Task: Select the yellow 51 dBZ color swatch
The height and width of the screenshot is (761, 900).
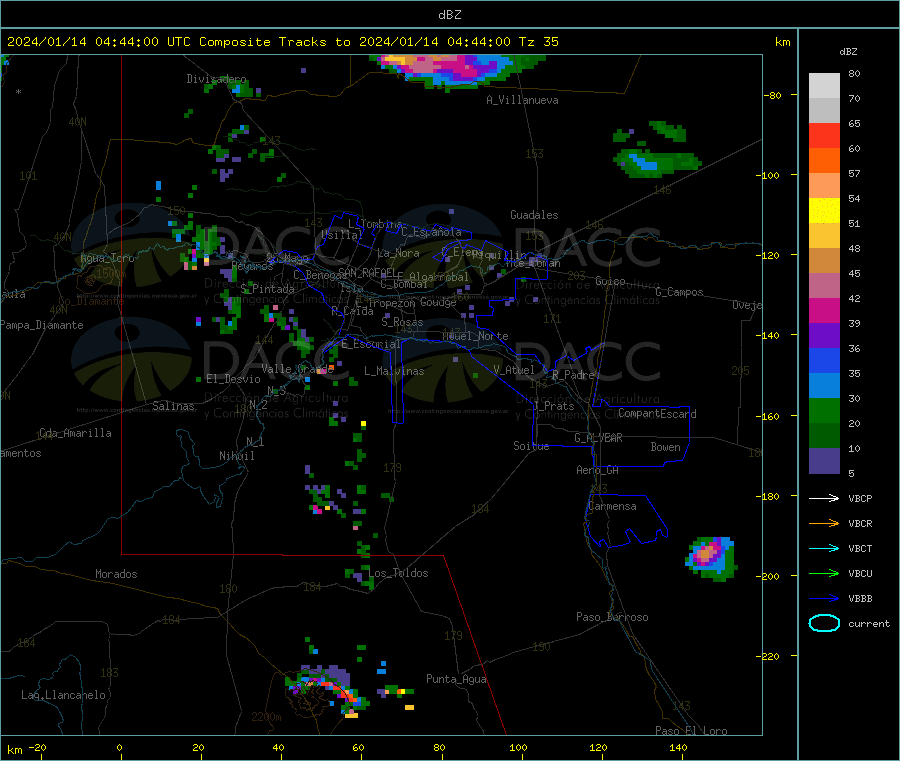Action: point(824,211)
